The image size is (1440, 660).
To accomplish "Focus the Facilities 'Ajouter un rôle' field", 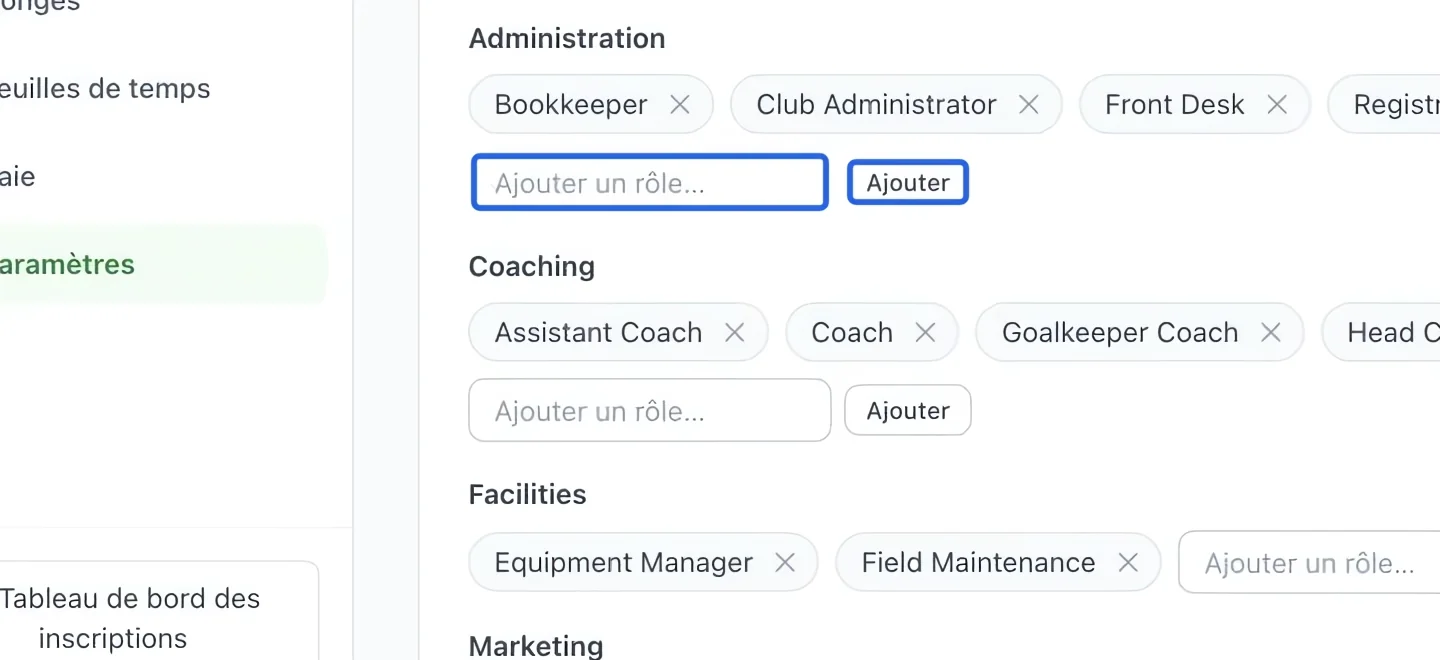I will tap(1310, 562).
